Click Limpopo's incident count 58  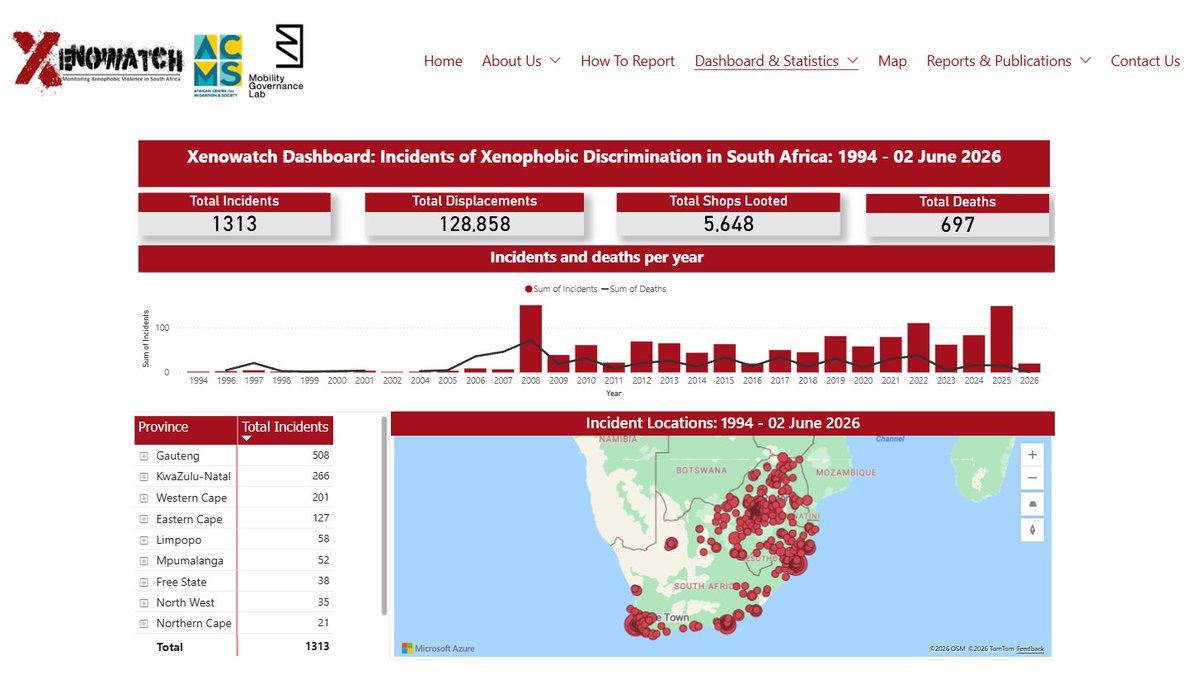click(x=323, y=540)
